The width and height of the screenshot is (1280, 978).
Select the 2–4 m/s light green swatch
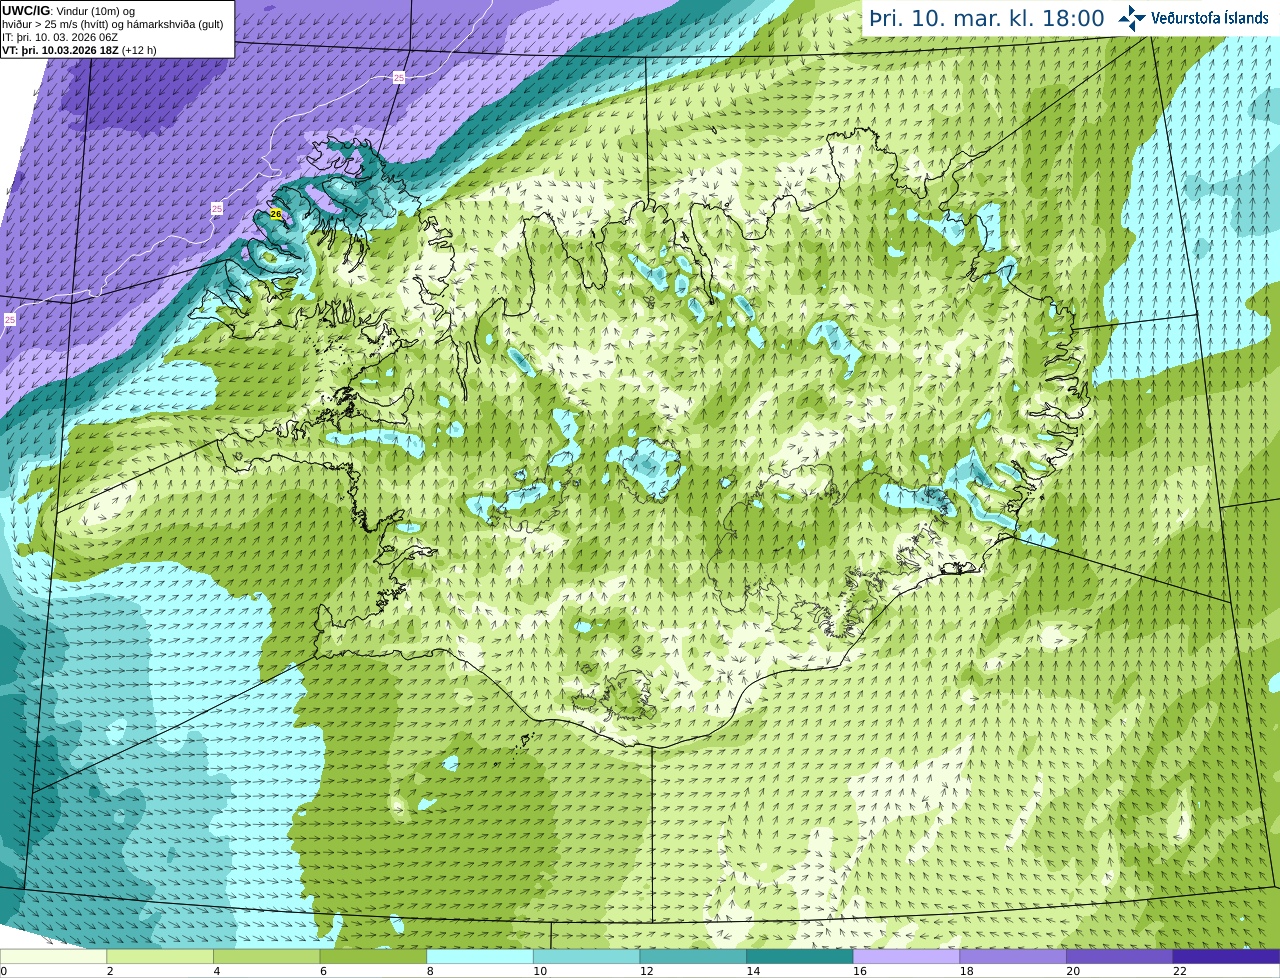pyautogui.click(x=160, y=957)
